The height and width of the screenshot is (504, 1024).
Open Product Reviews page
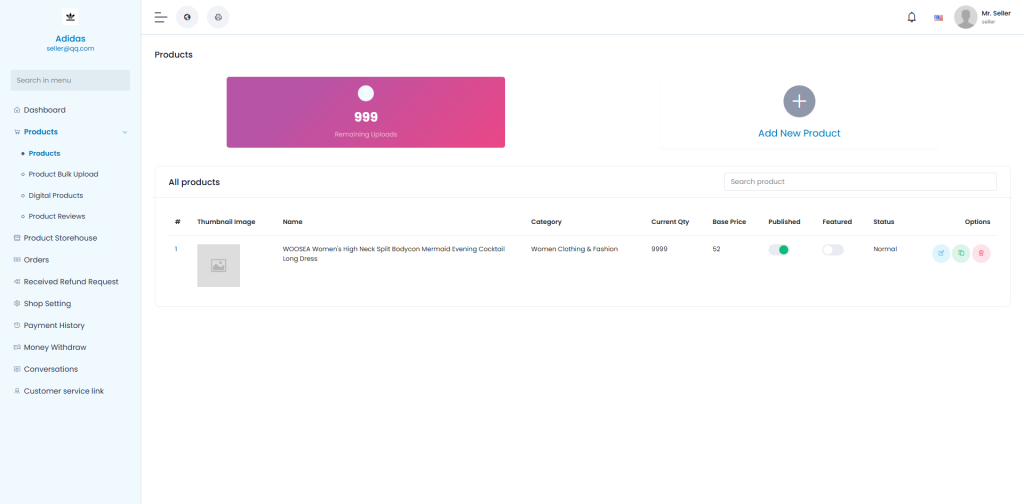point(57,216)
